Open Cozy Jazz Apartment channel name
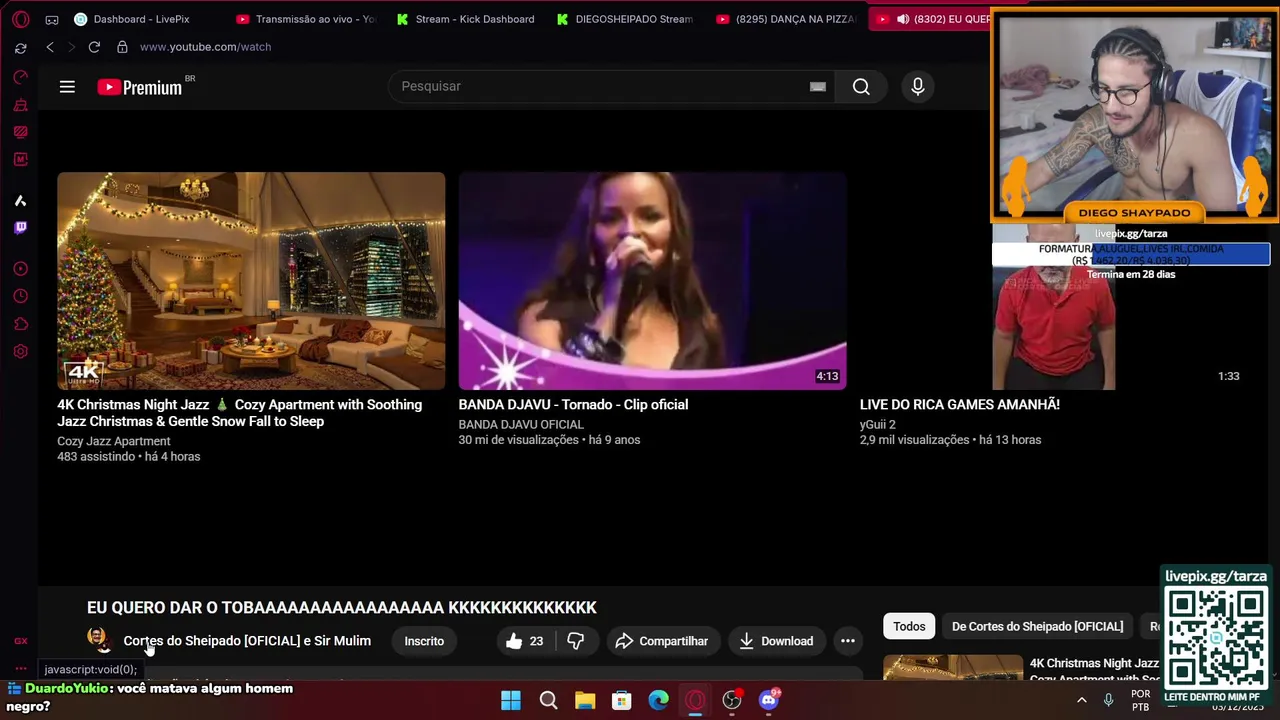Image resolution: width=1280 pixels, height=720 pixels. [114, 441]
